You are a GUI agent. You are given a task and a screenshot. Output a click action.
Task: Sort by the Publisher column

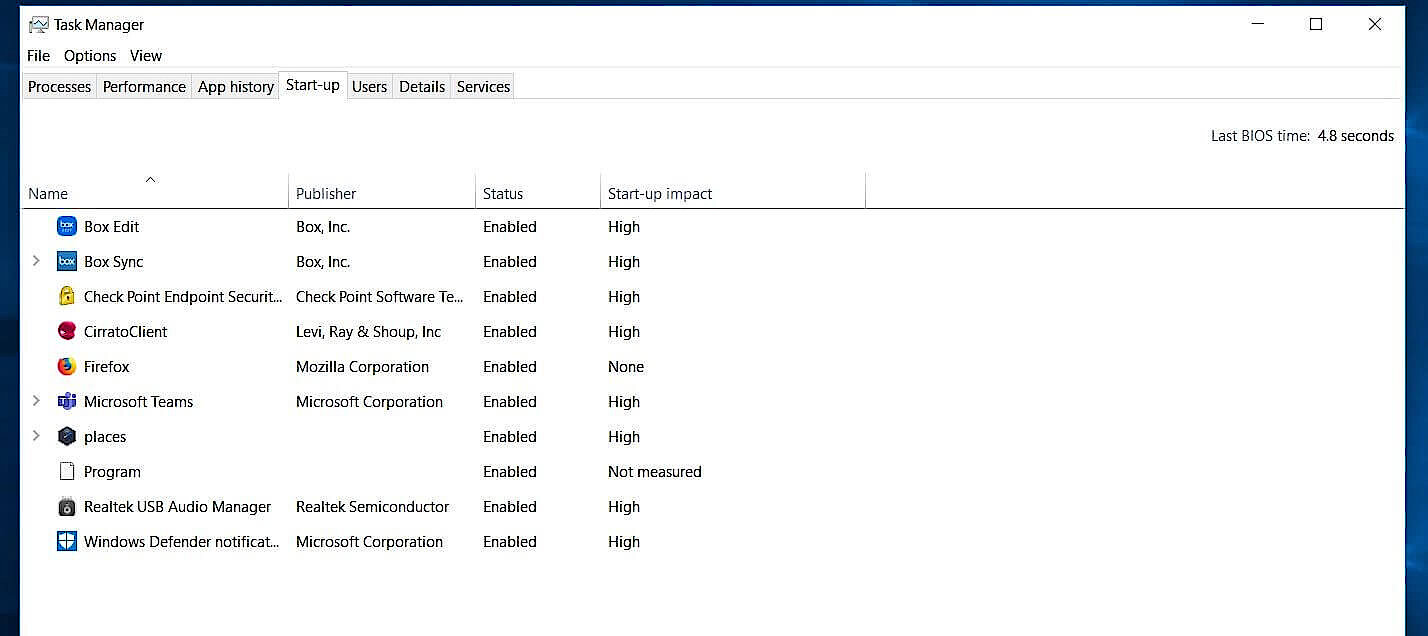coord(325,193)
